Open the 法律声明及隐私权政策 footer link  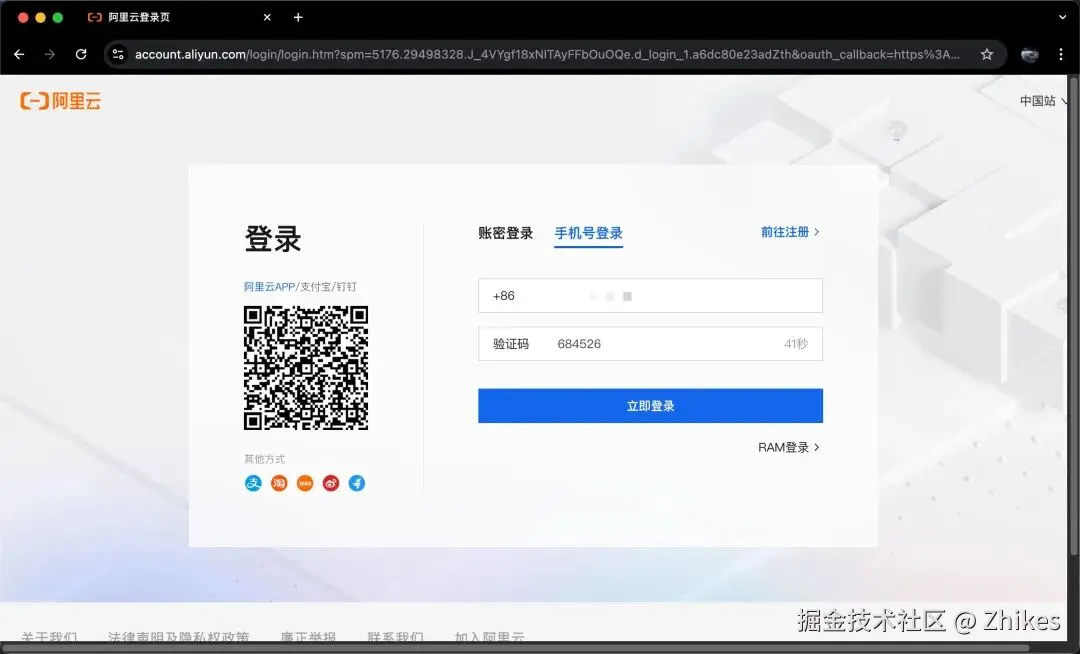click(178, 637)
